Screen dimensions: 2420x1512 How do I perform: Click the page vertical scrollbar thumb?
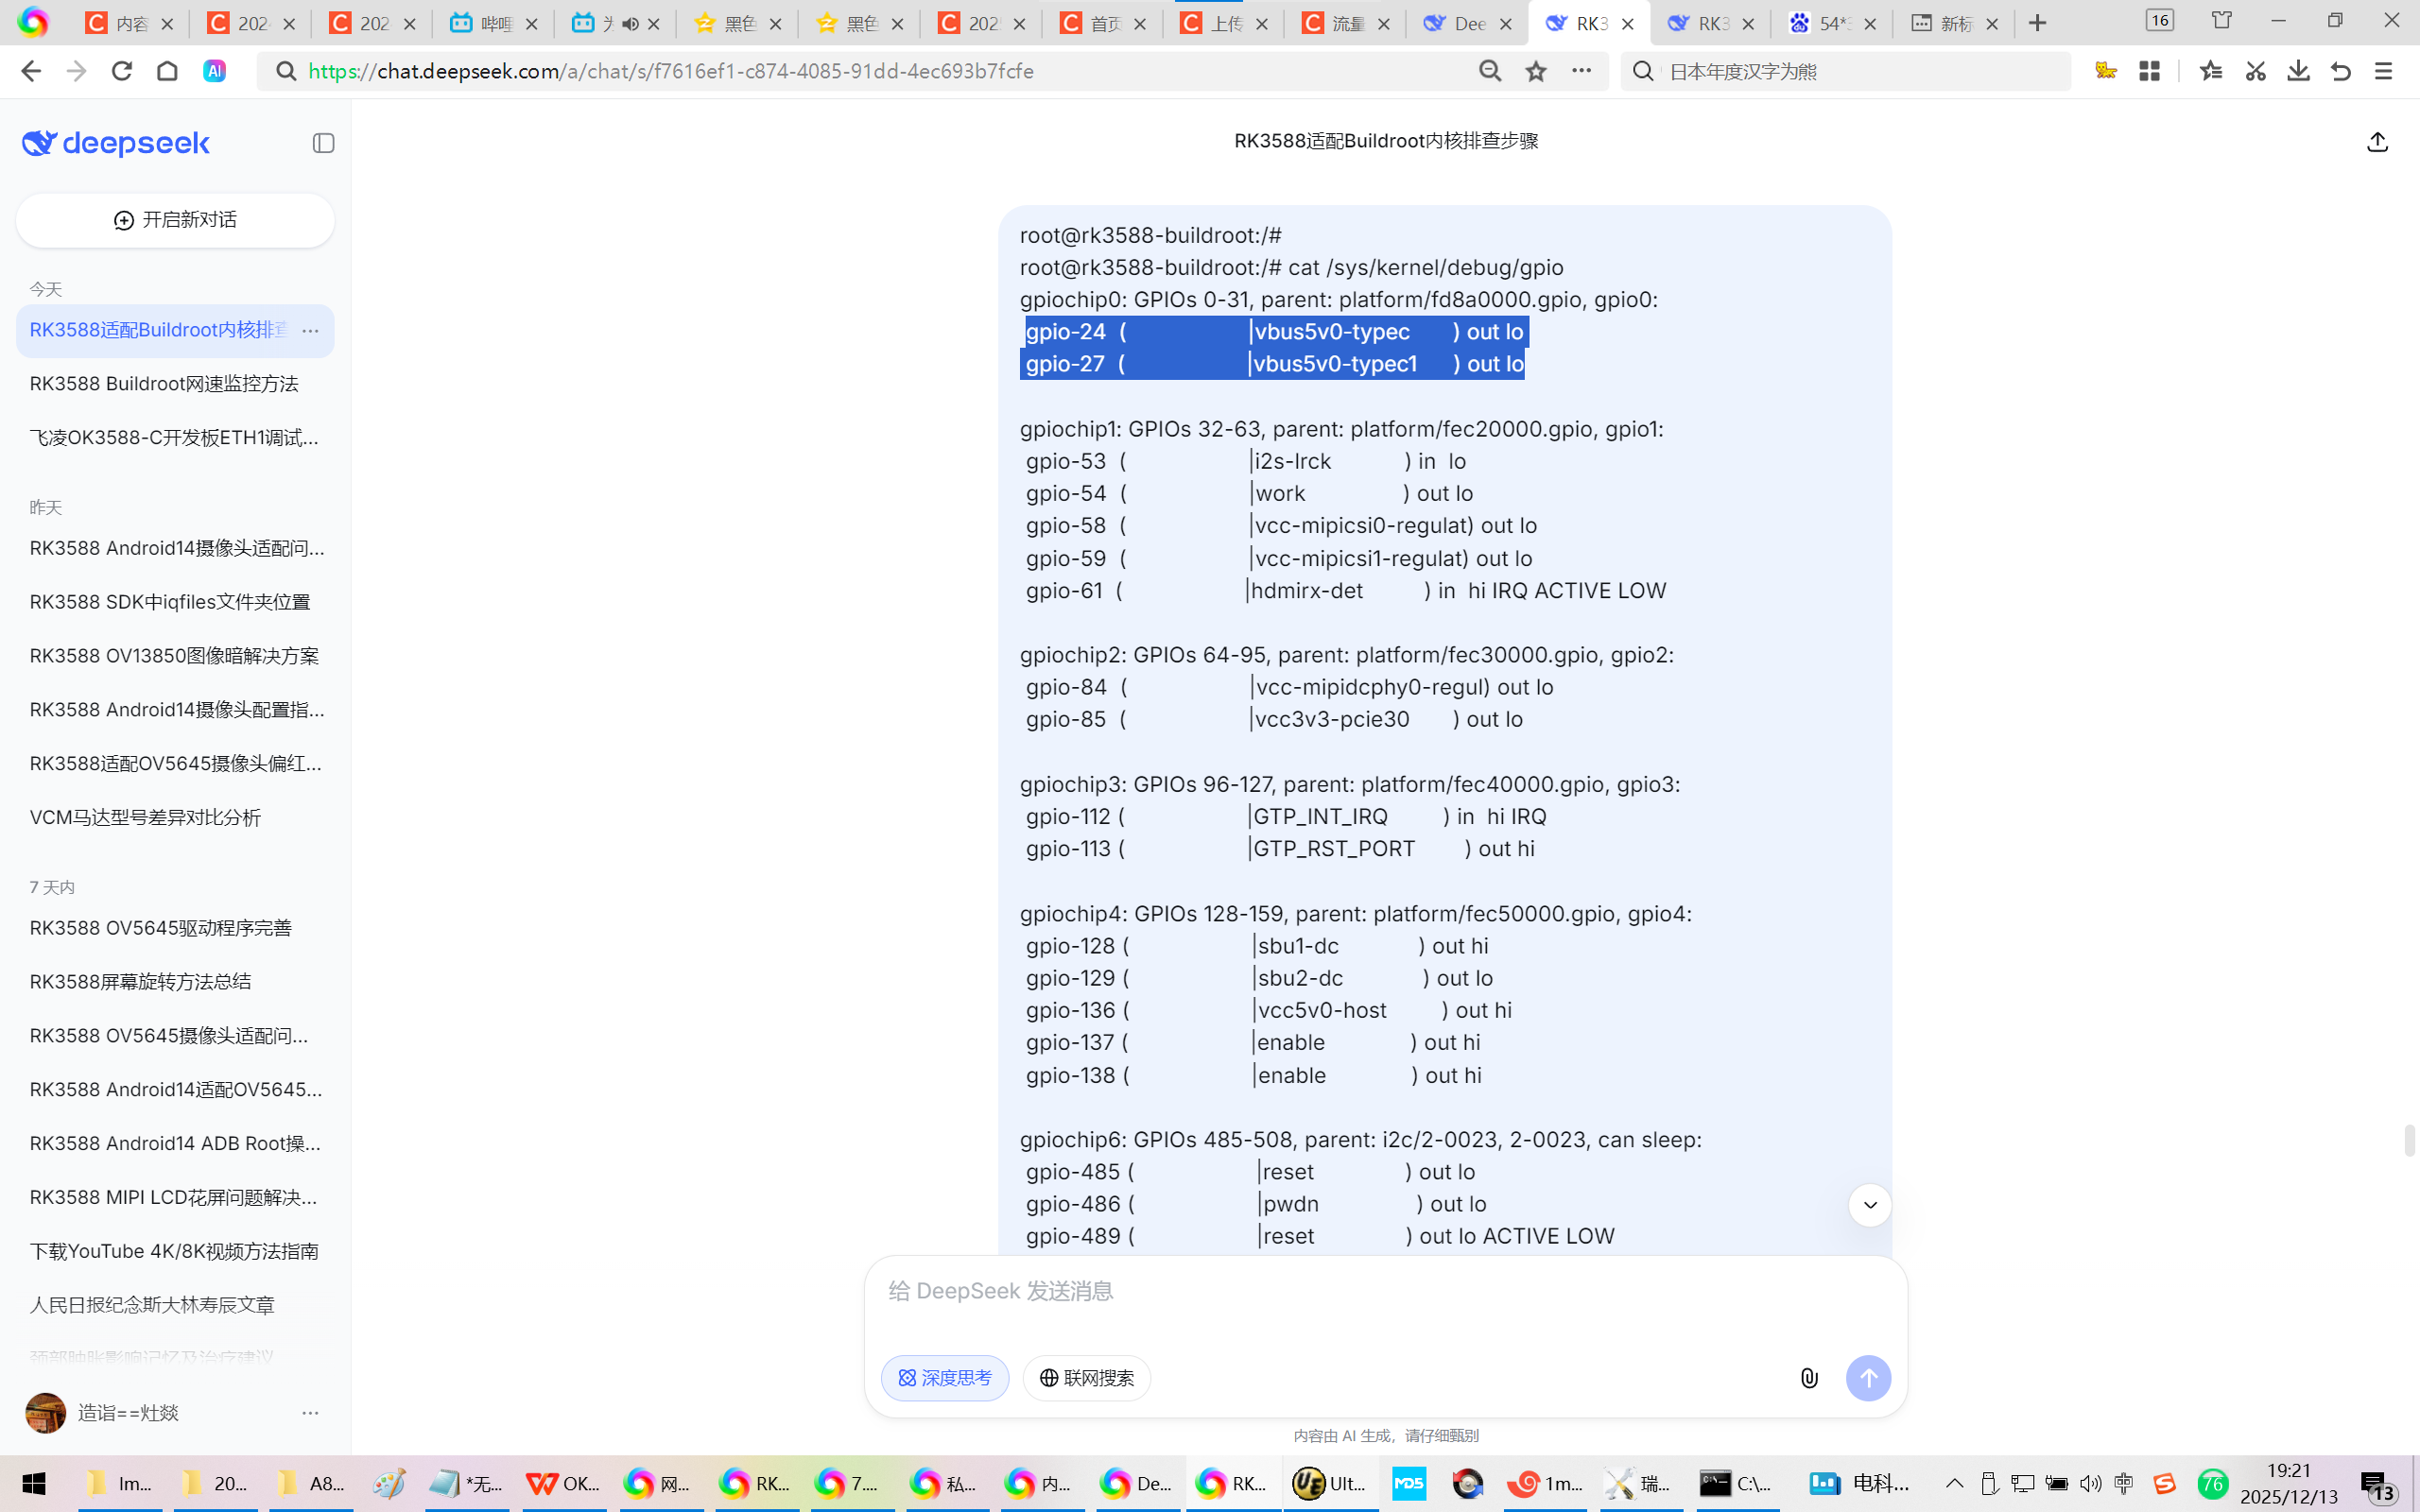pos(2409,1140)
